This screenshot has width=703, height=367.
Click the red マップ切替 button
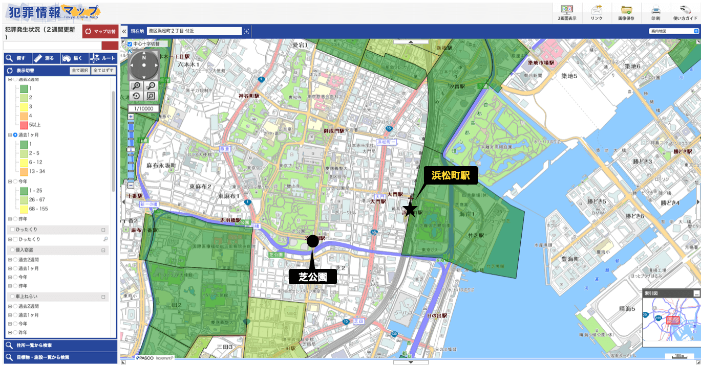(100, 31)
